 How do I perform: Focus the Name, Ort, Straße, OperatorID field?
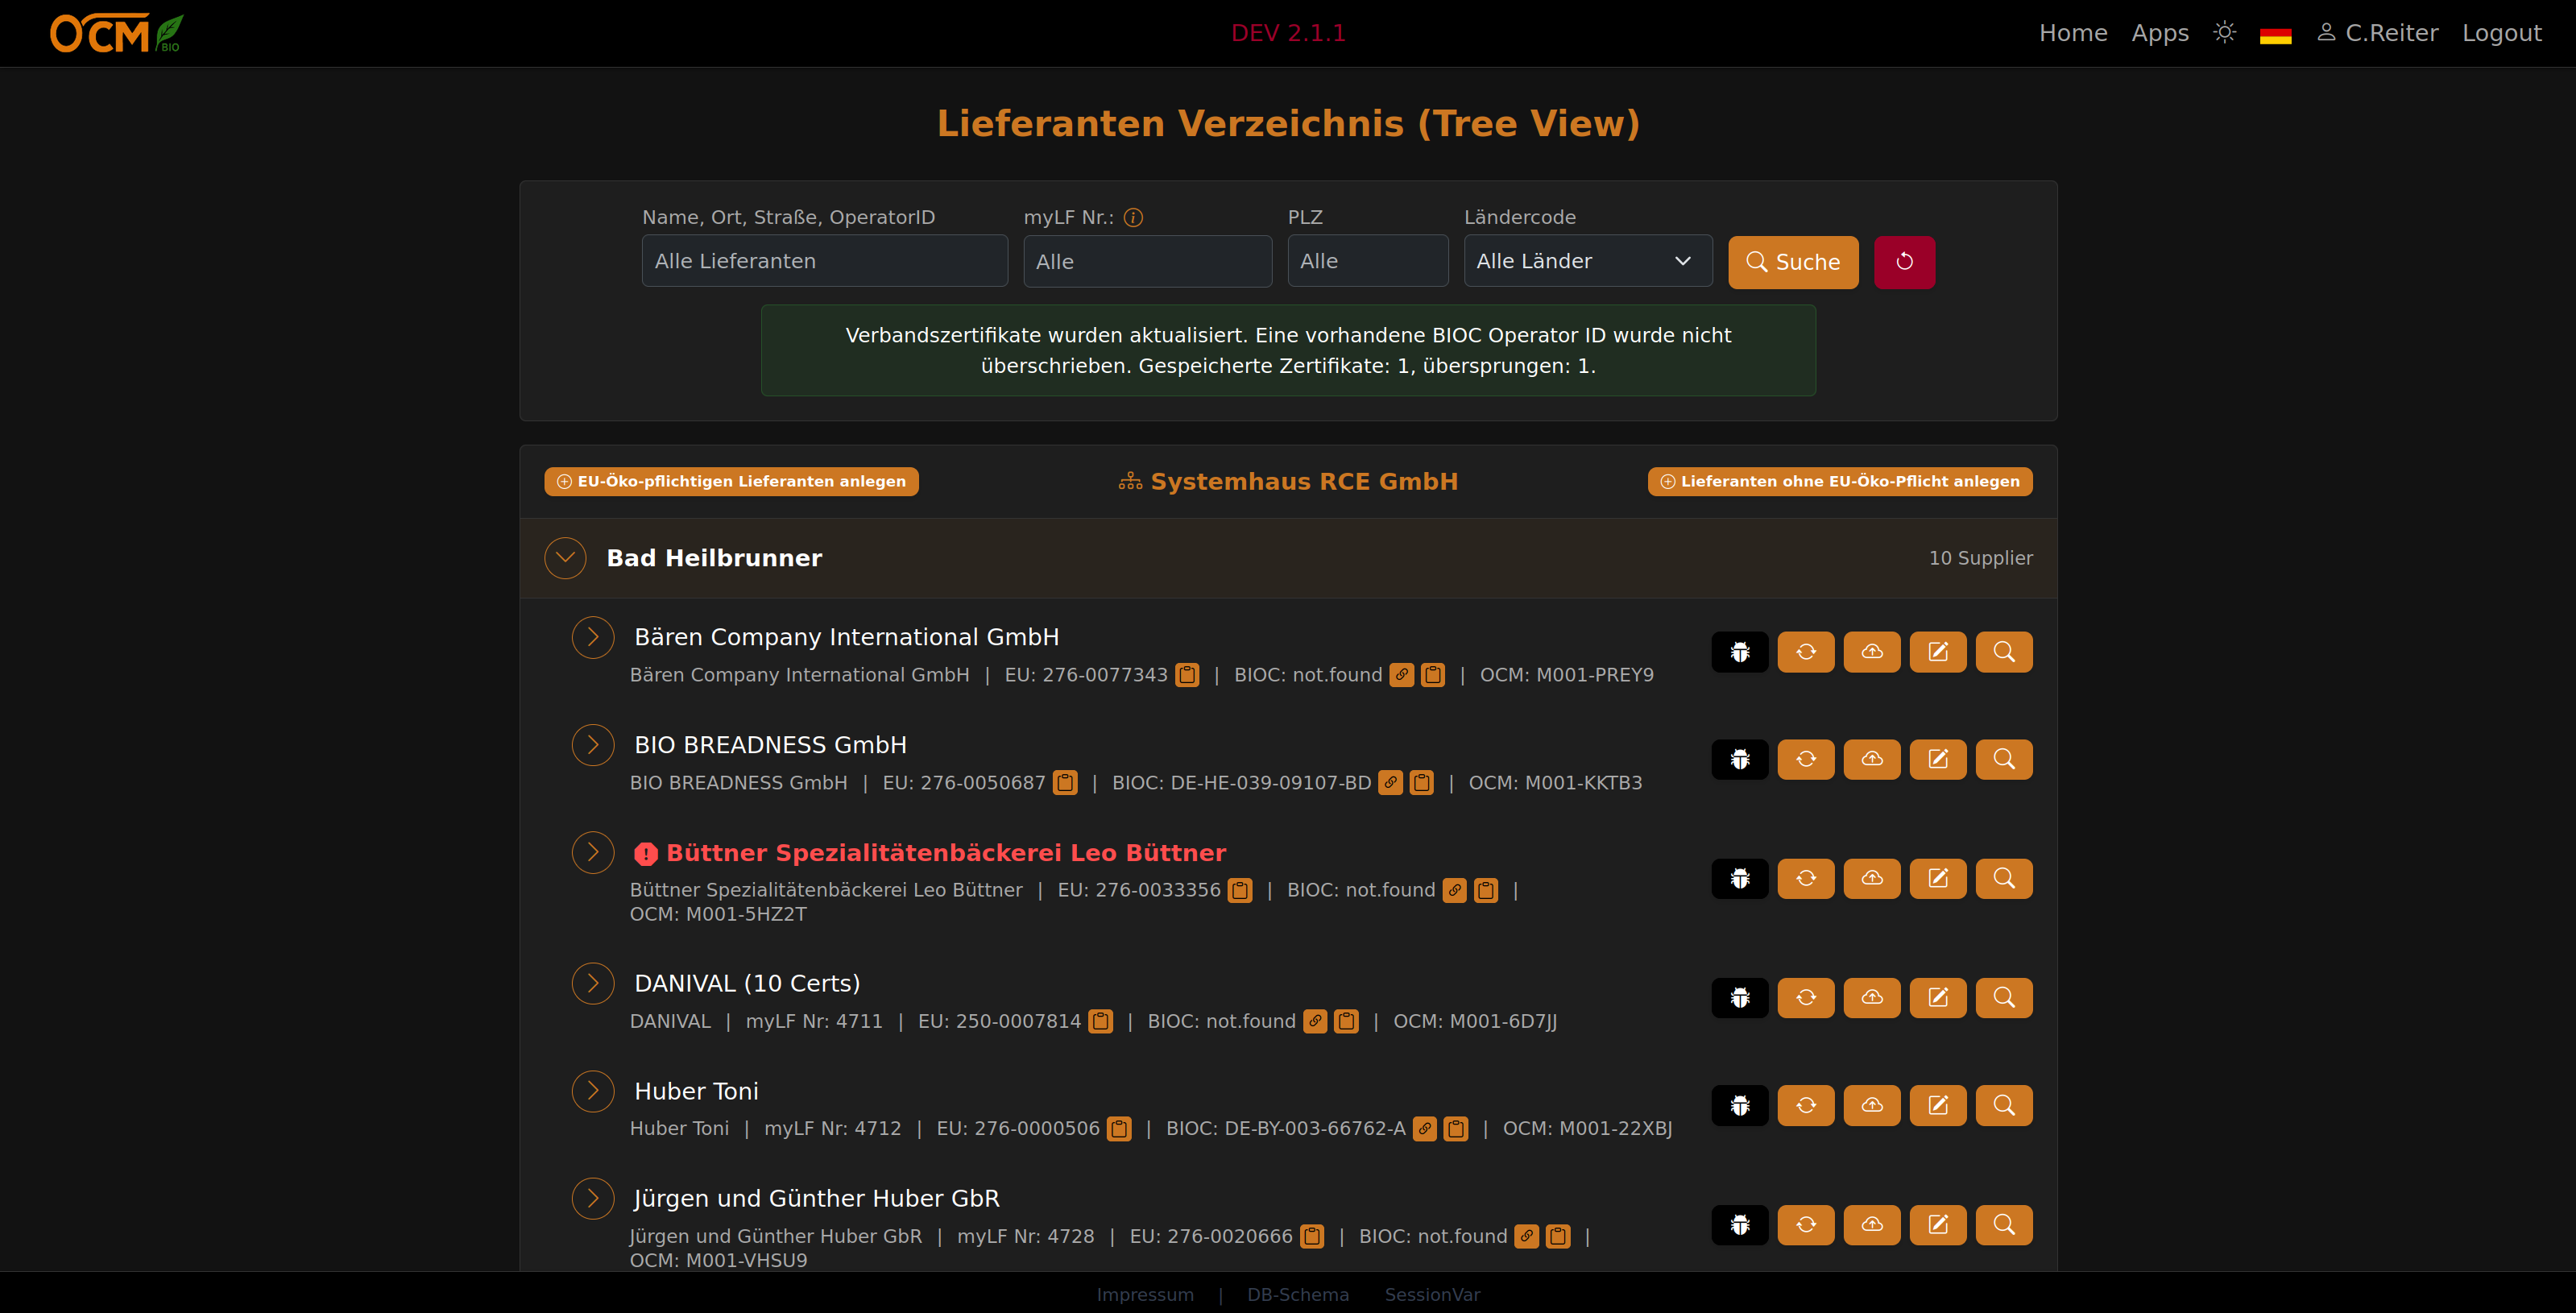point(825,261)
